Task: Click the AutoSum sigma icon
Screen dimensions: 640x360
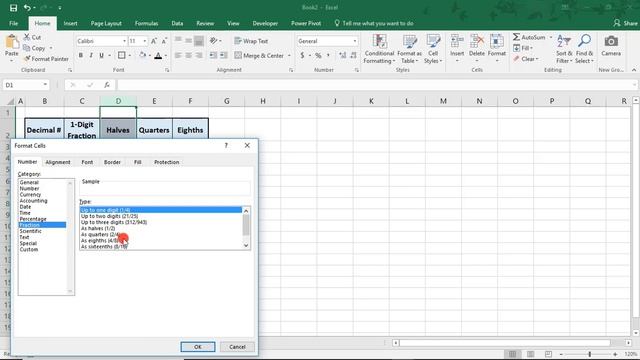Action: coord(516,37)
